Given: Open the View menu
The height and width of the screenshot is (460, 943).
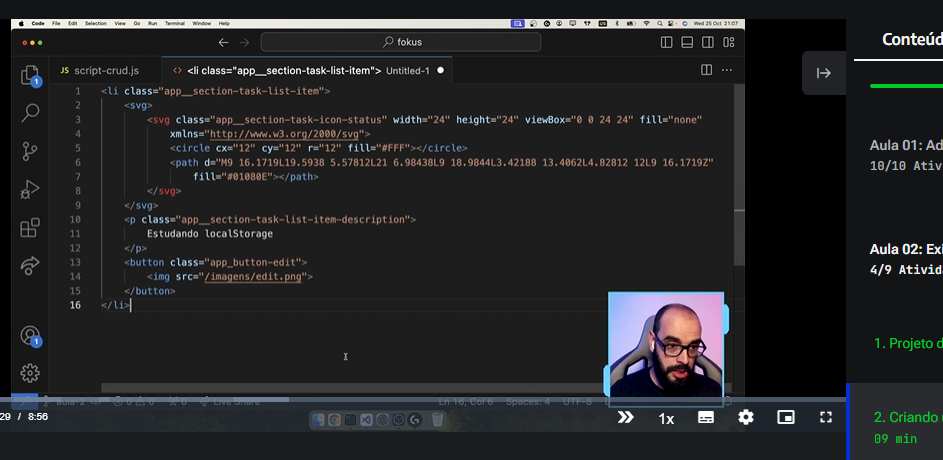Looking at the screenshot, I should pos(120,23).
